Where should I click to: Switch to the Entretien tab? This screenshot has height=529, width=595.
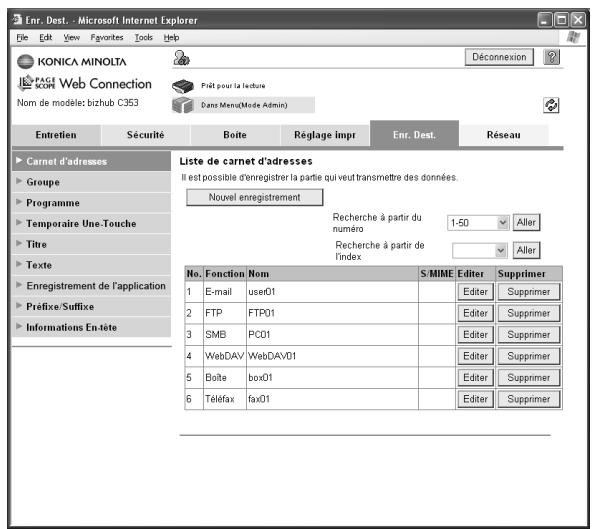click(x=56, y=135)
